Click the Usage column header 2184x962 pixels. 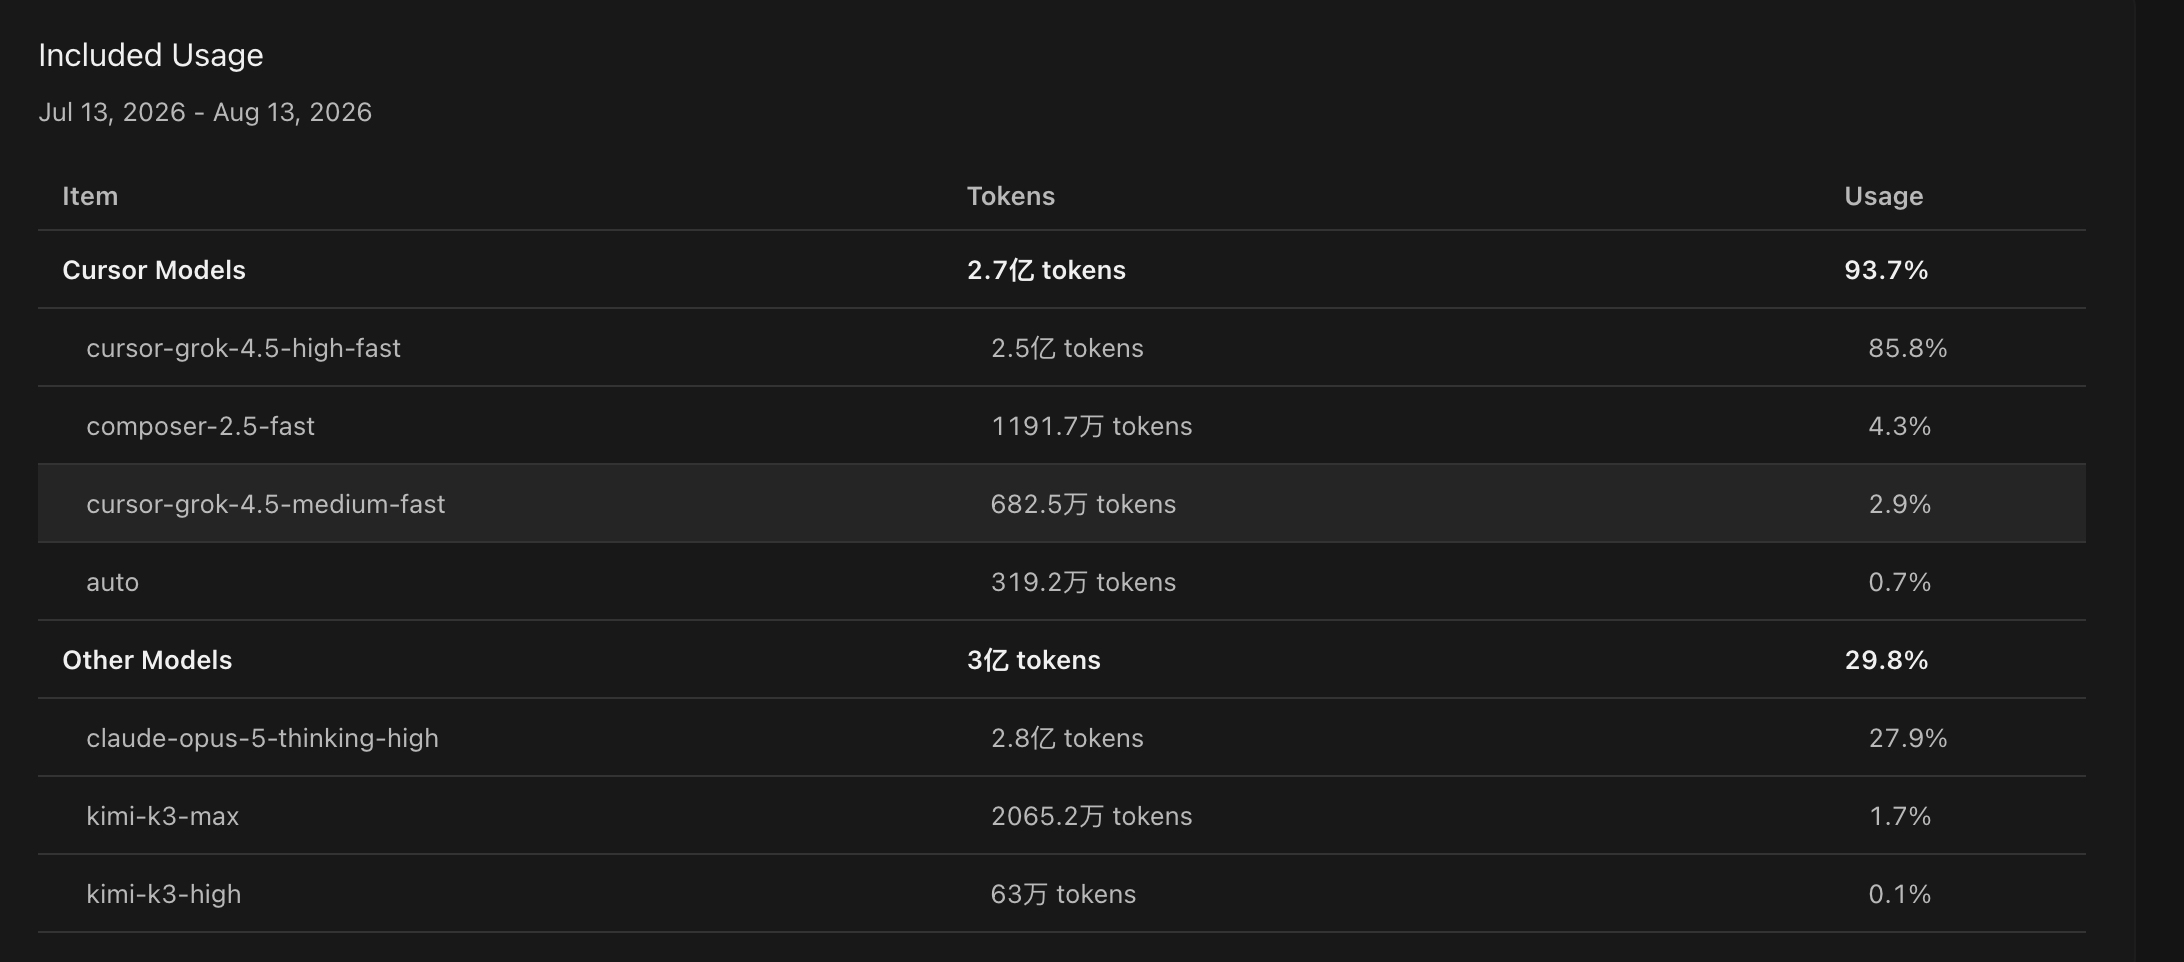pos(1884,196)
